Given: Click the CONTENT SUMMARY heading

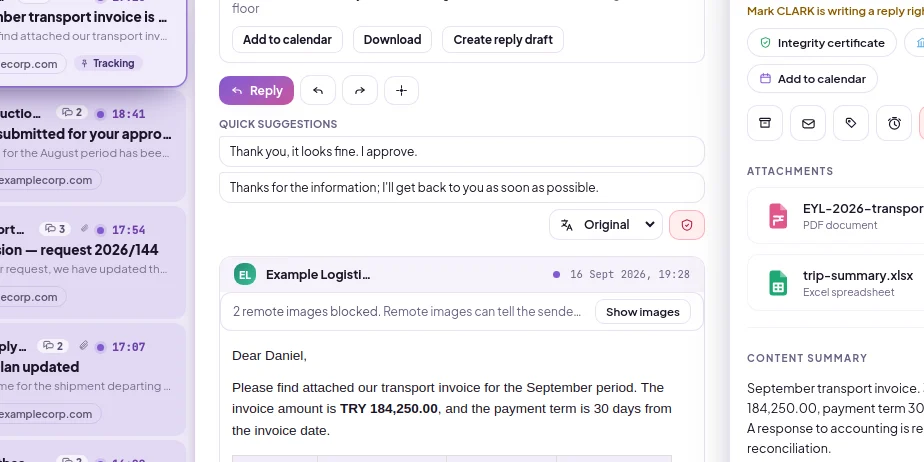Looking at the screenshot, I should pos(807,358).
